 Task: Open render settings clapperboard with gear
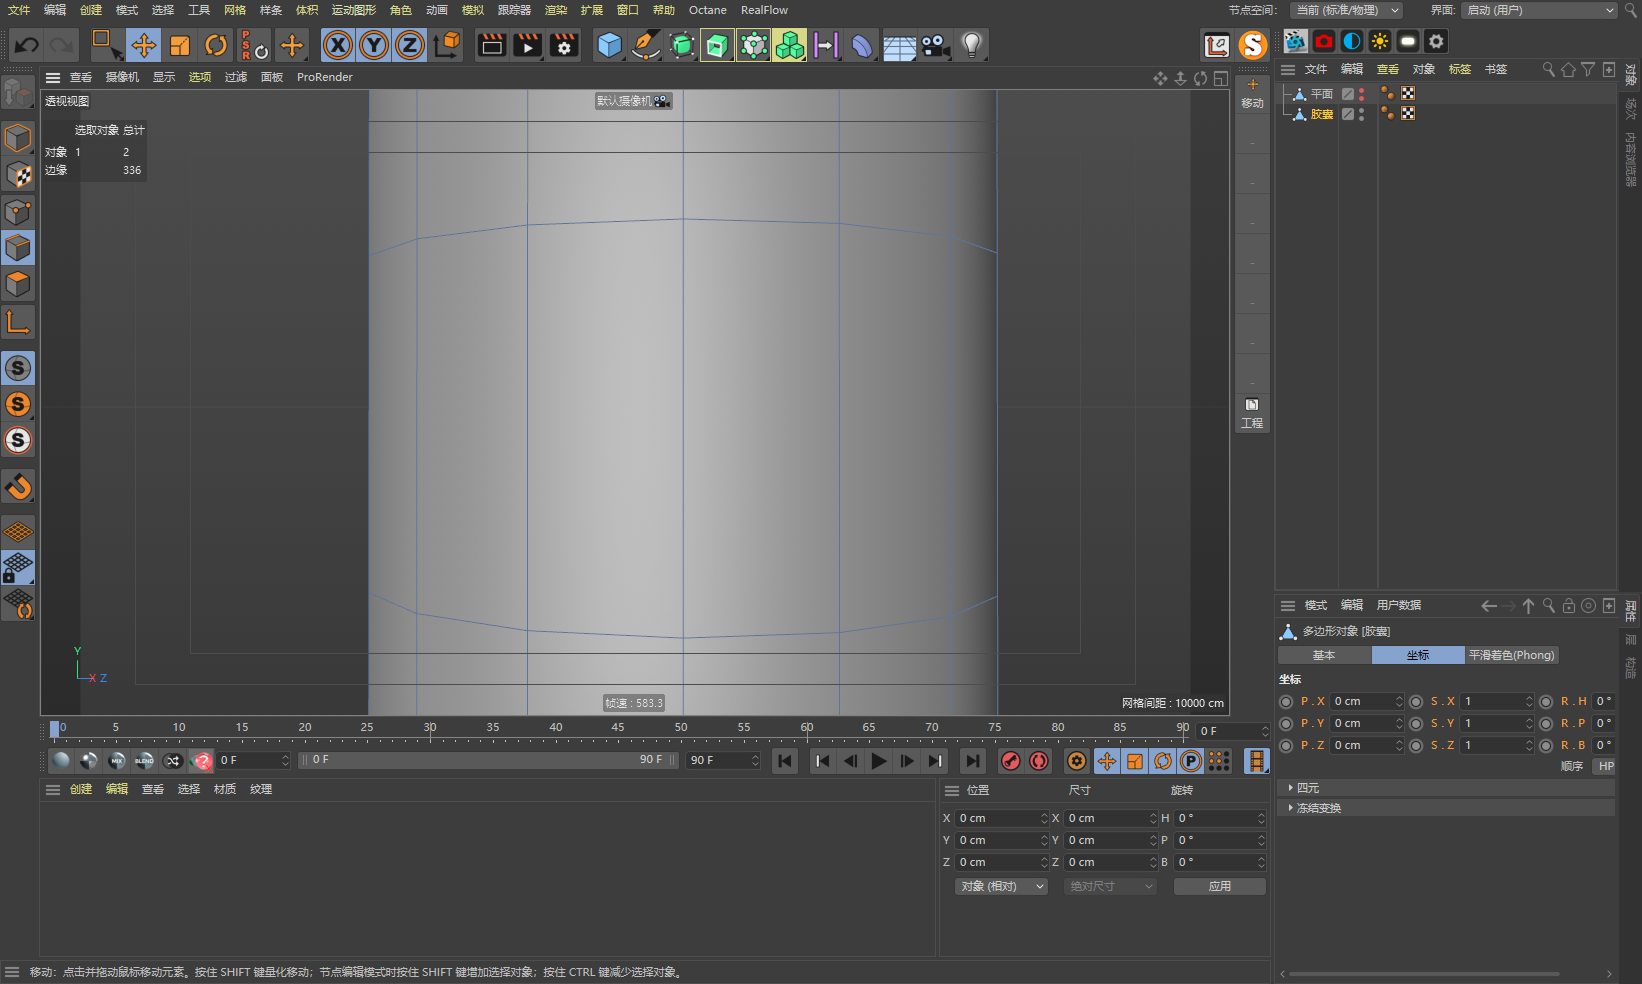[x=564, y=45]
